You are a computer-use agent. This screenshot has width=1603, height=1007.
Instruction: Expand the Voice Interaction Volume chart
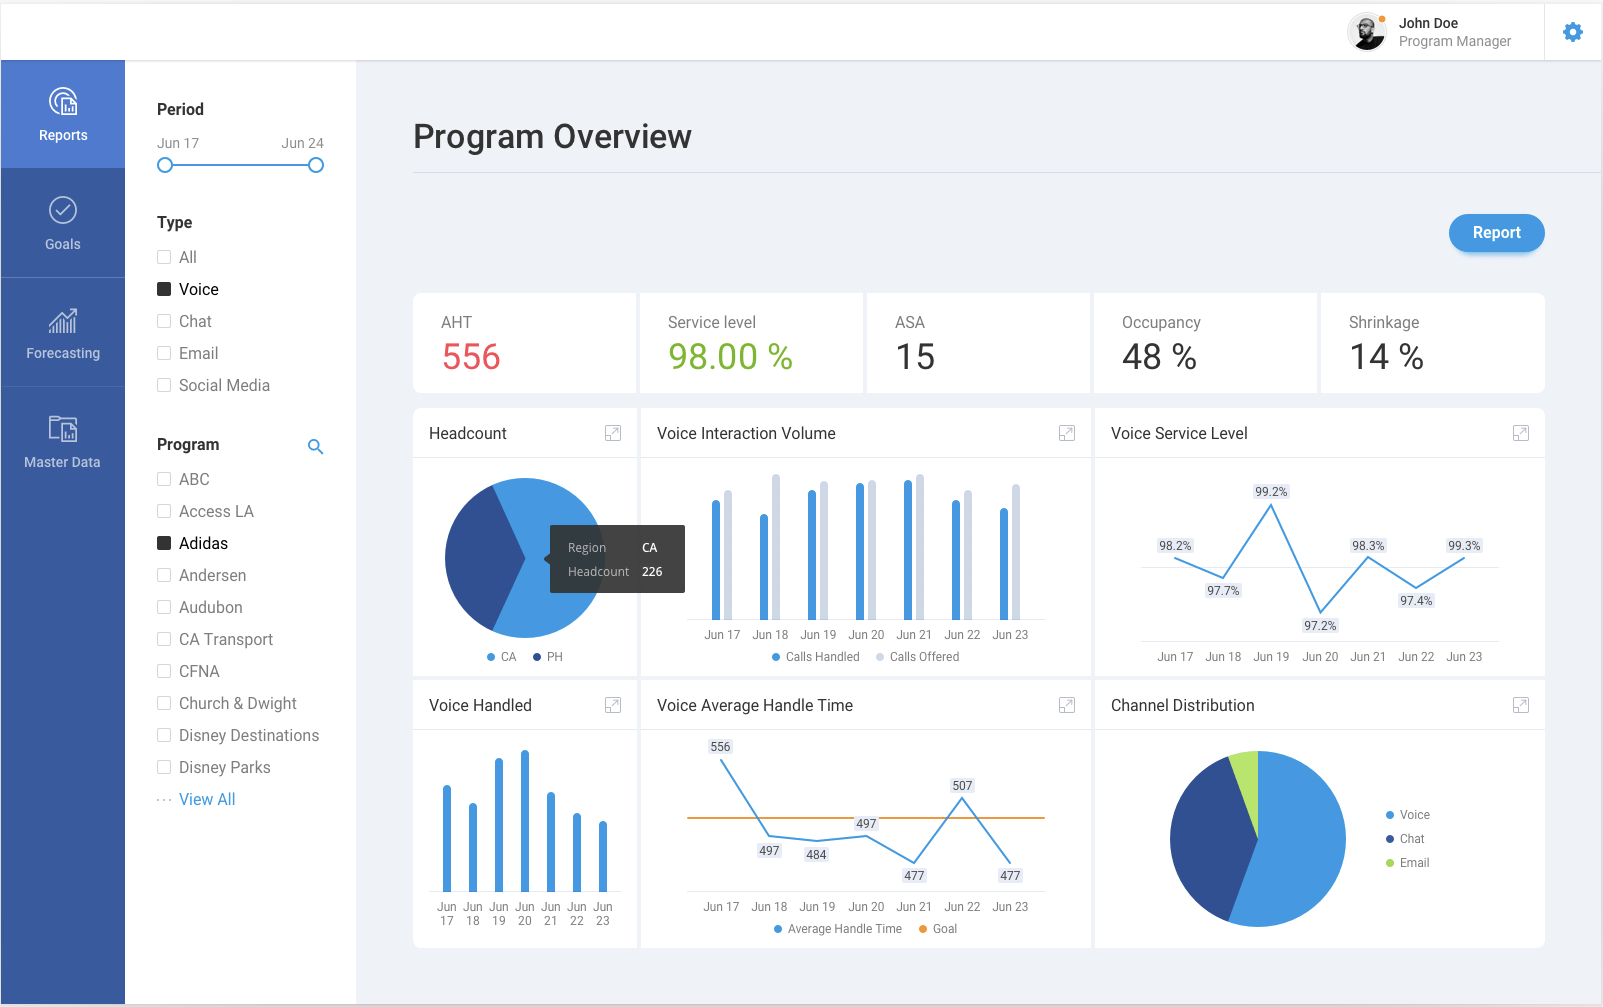coord(1067,433)
